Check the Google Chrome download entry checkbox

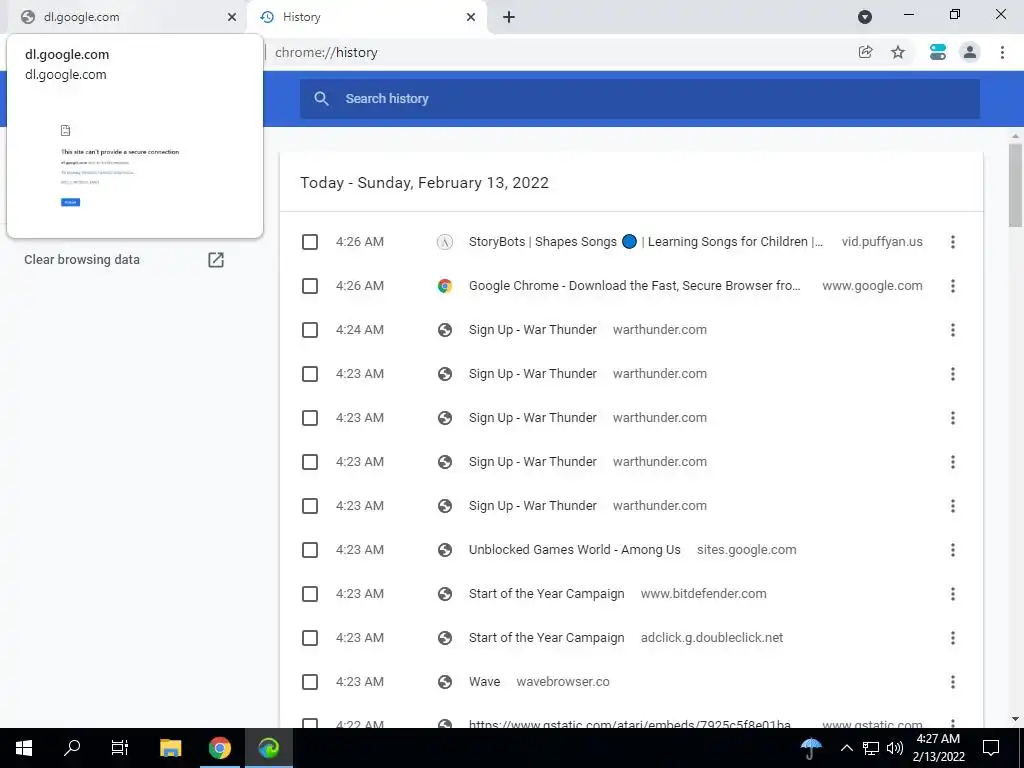310,286
